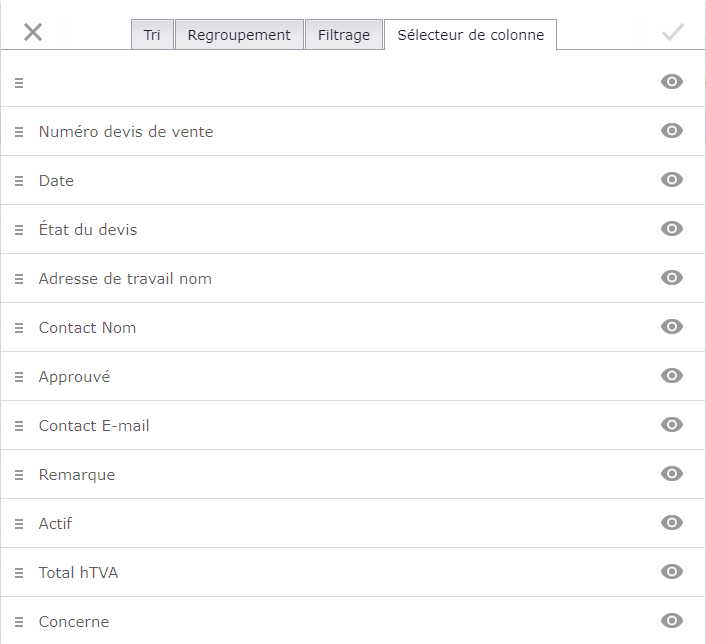Viewport: 706px width, 644px height.
Task: Open the Regroupement tab
Action: (x=239, y=35)
